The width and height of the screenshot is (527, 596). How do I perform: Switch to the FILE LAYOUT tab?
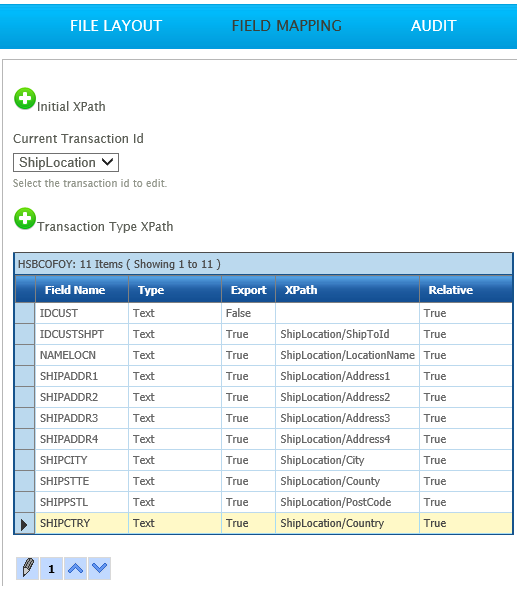pyautogui.click(x=116, y=26)
